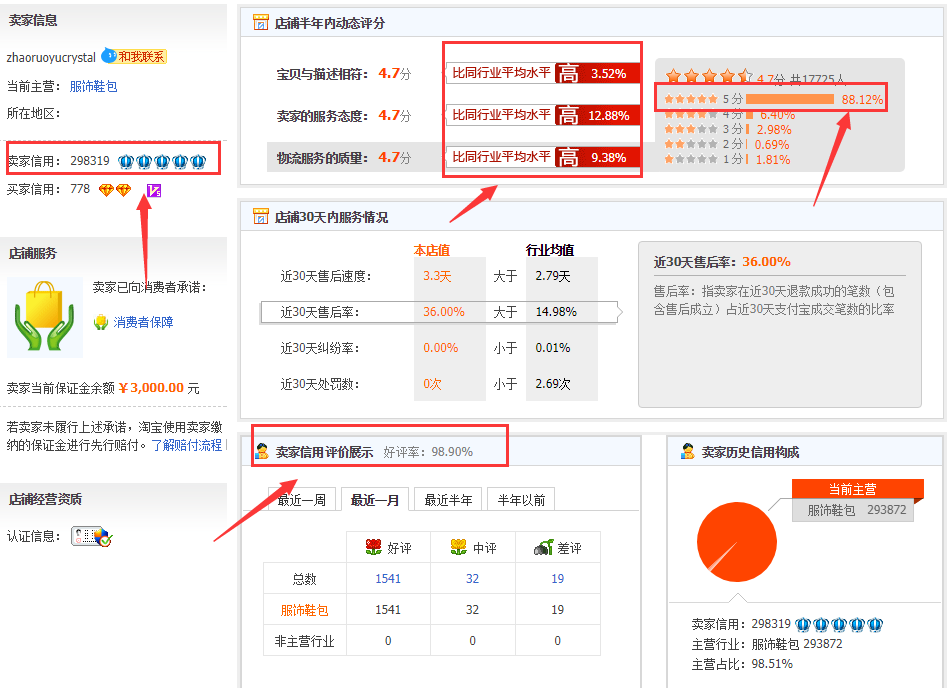Click the orange pie chart of credit composition

tap(737, 541)
